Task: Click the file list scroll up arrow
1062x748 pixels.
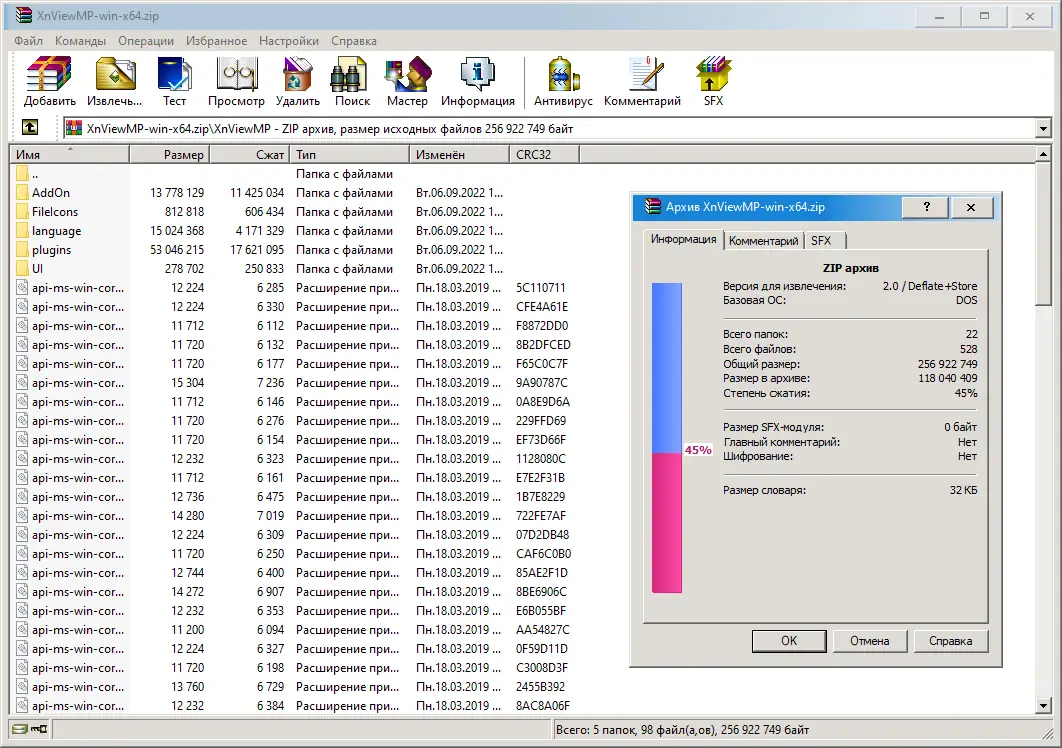Action: (1043, 154)
